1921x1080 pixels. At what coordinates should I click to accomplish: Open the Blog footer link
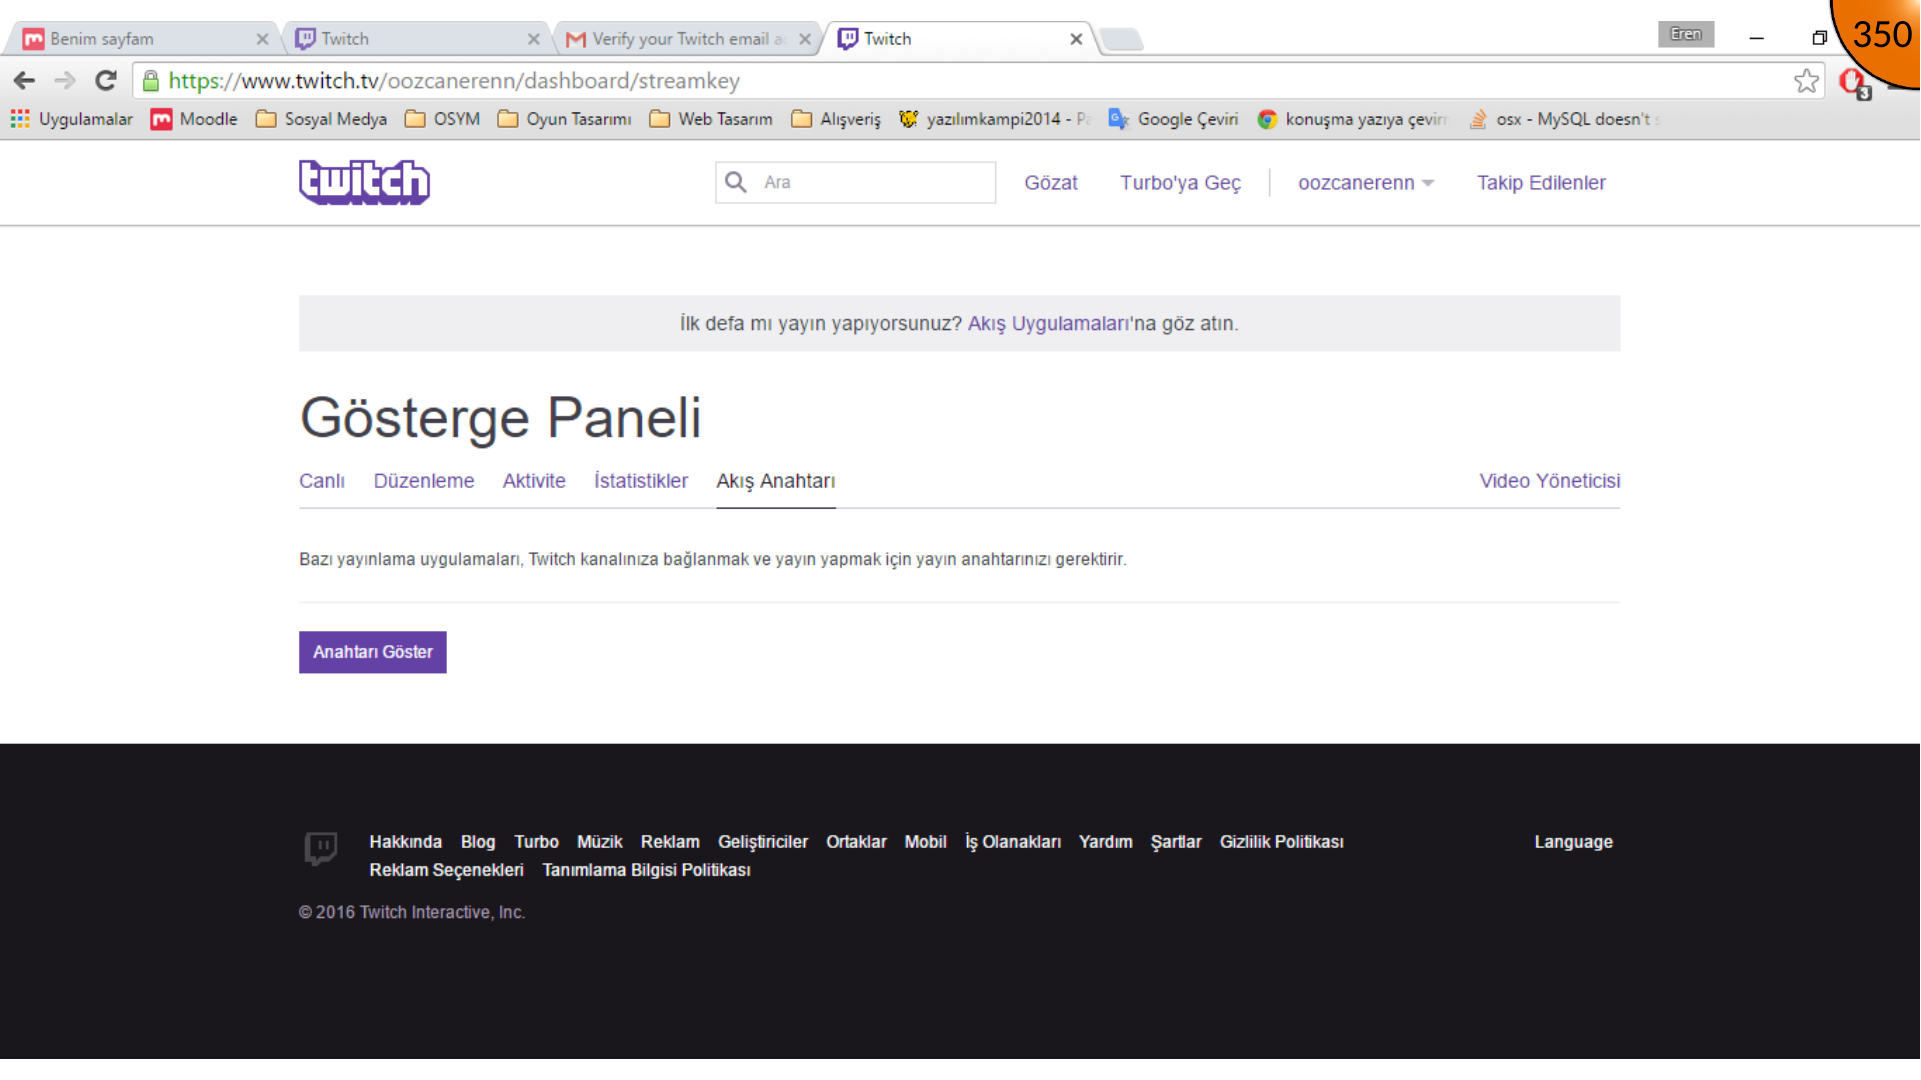click(x=478, y=842)
